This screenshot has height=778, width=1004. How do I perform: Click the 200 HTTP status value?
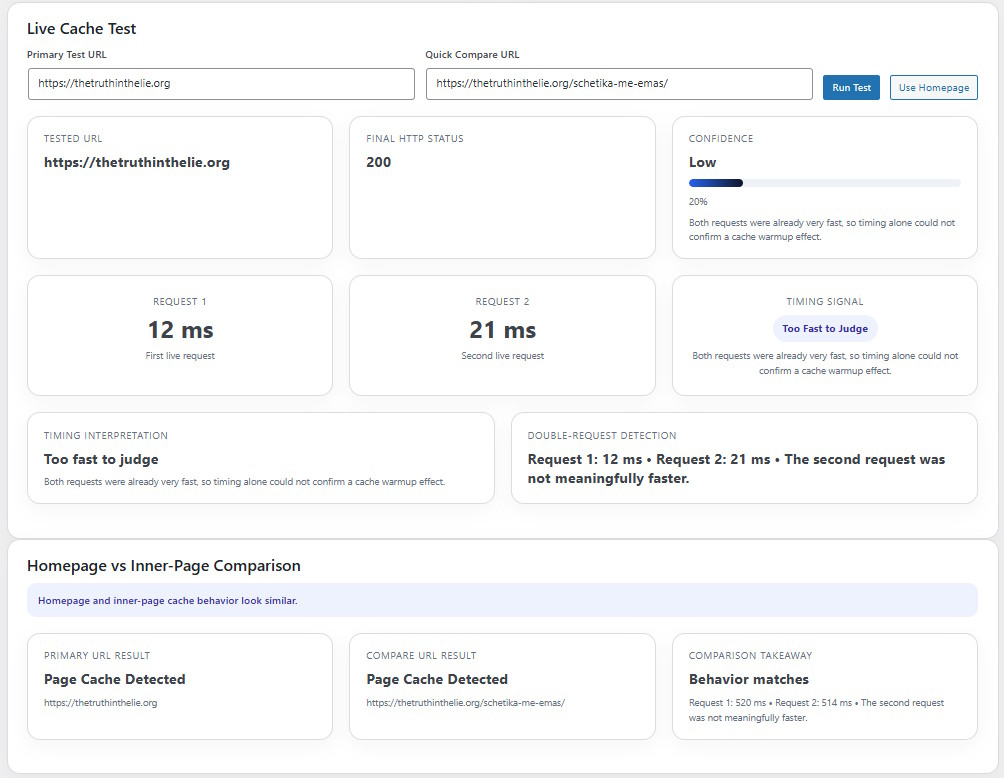point(378,163)
